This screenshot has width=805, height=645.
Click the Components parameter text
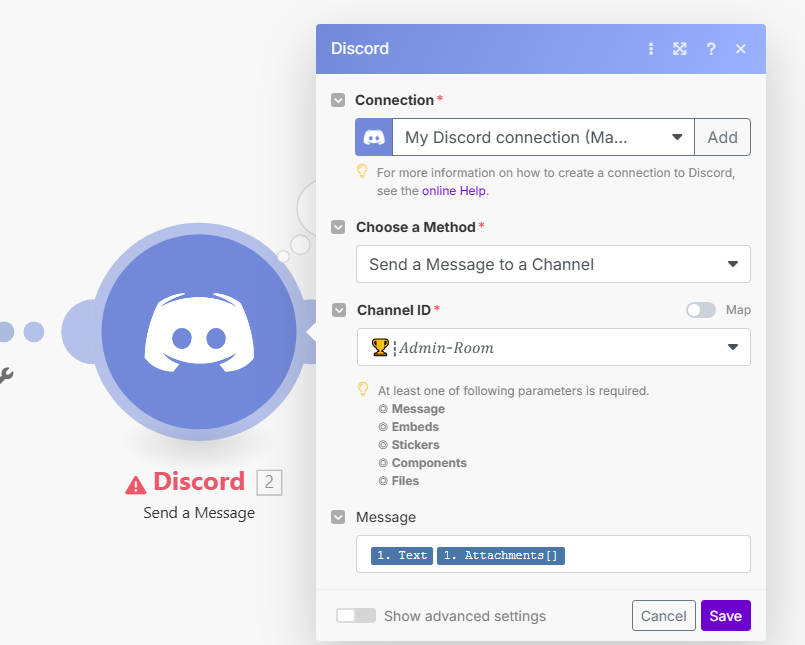429,463
